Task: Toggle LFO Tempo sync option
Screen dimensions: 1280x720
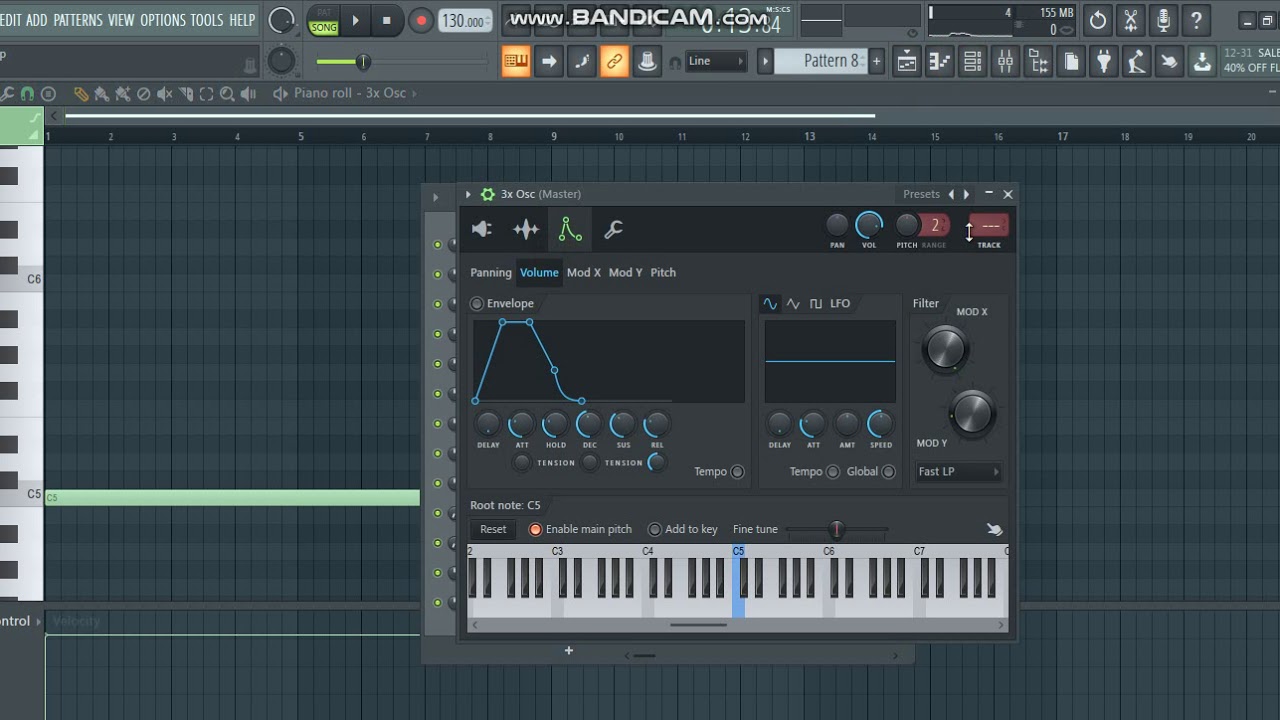Action: point(833,472)
